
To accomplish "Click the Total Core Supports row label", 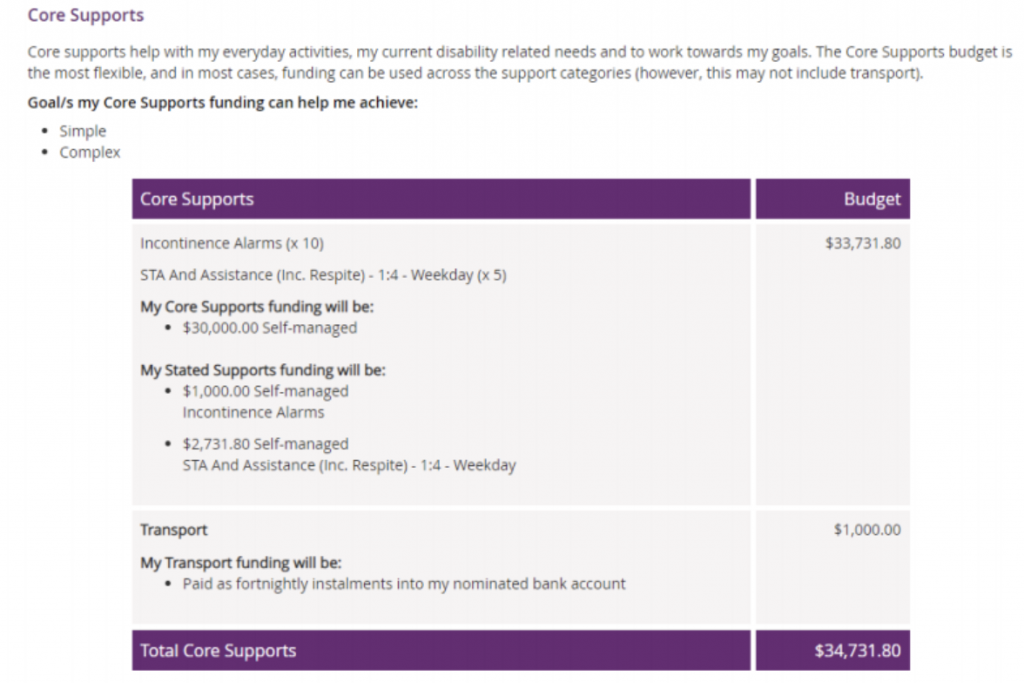I will point(218,651).
